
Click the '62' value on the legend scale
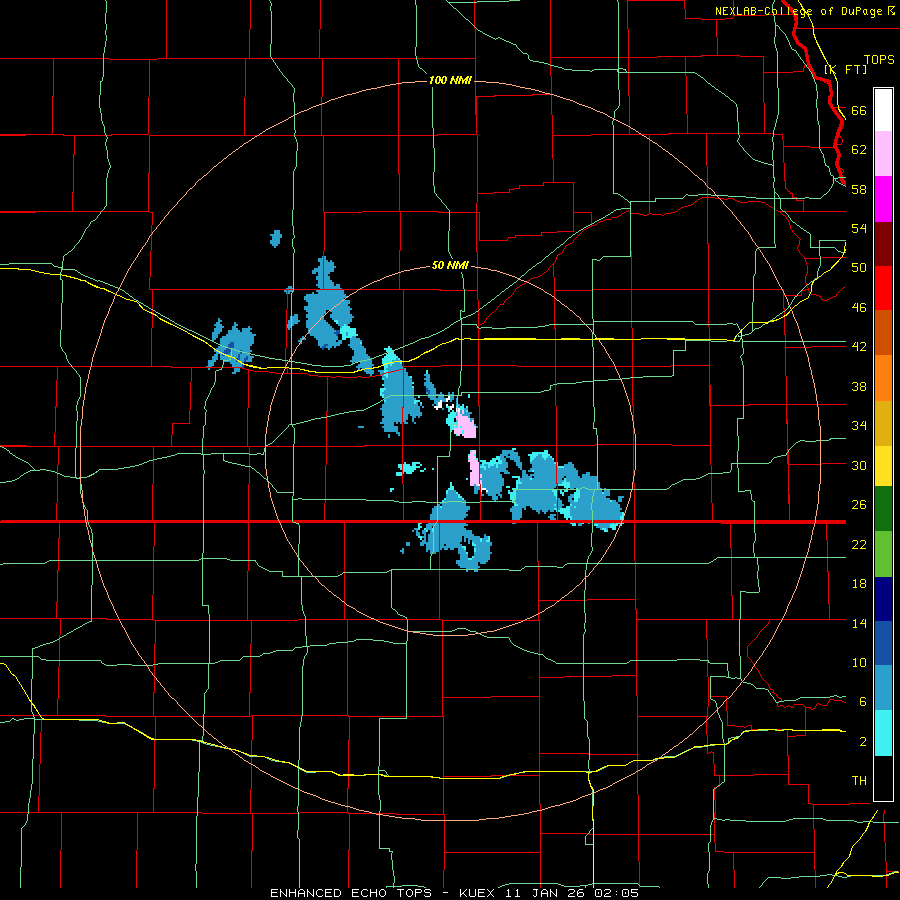coord(859,150)
